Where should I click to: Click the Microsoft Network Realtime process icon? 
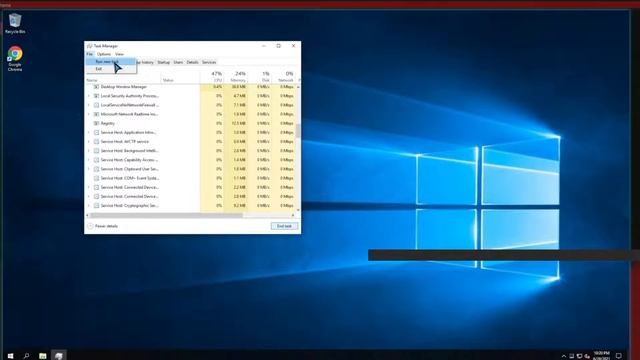(x=96, y=114)
